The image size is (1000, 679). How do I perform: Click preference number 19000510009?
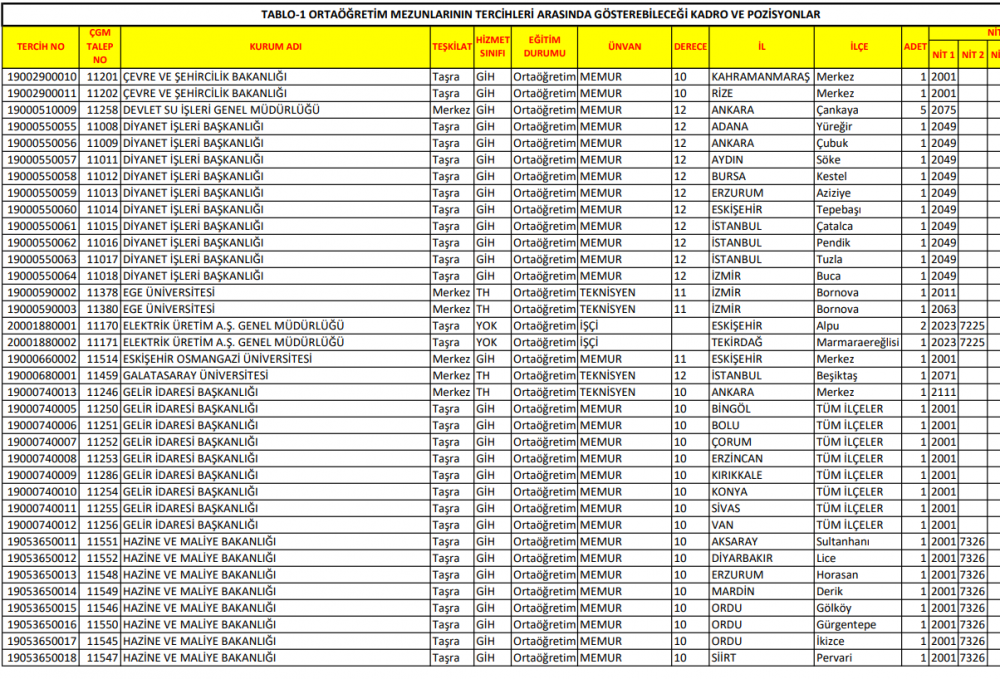(42, 110)
